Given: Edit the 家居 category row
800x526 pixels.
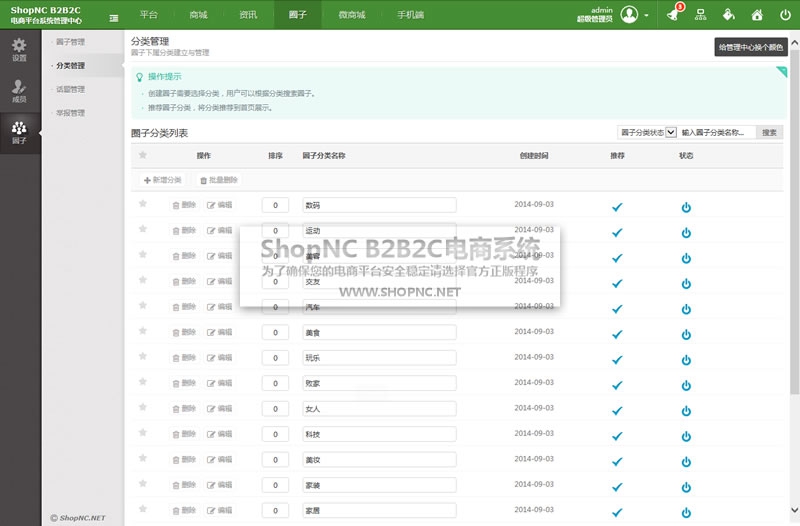Looking at the screenshot, I should (219, 511).
